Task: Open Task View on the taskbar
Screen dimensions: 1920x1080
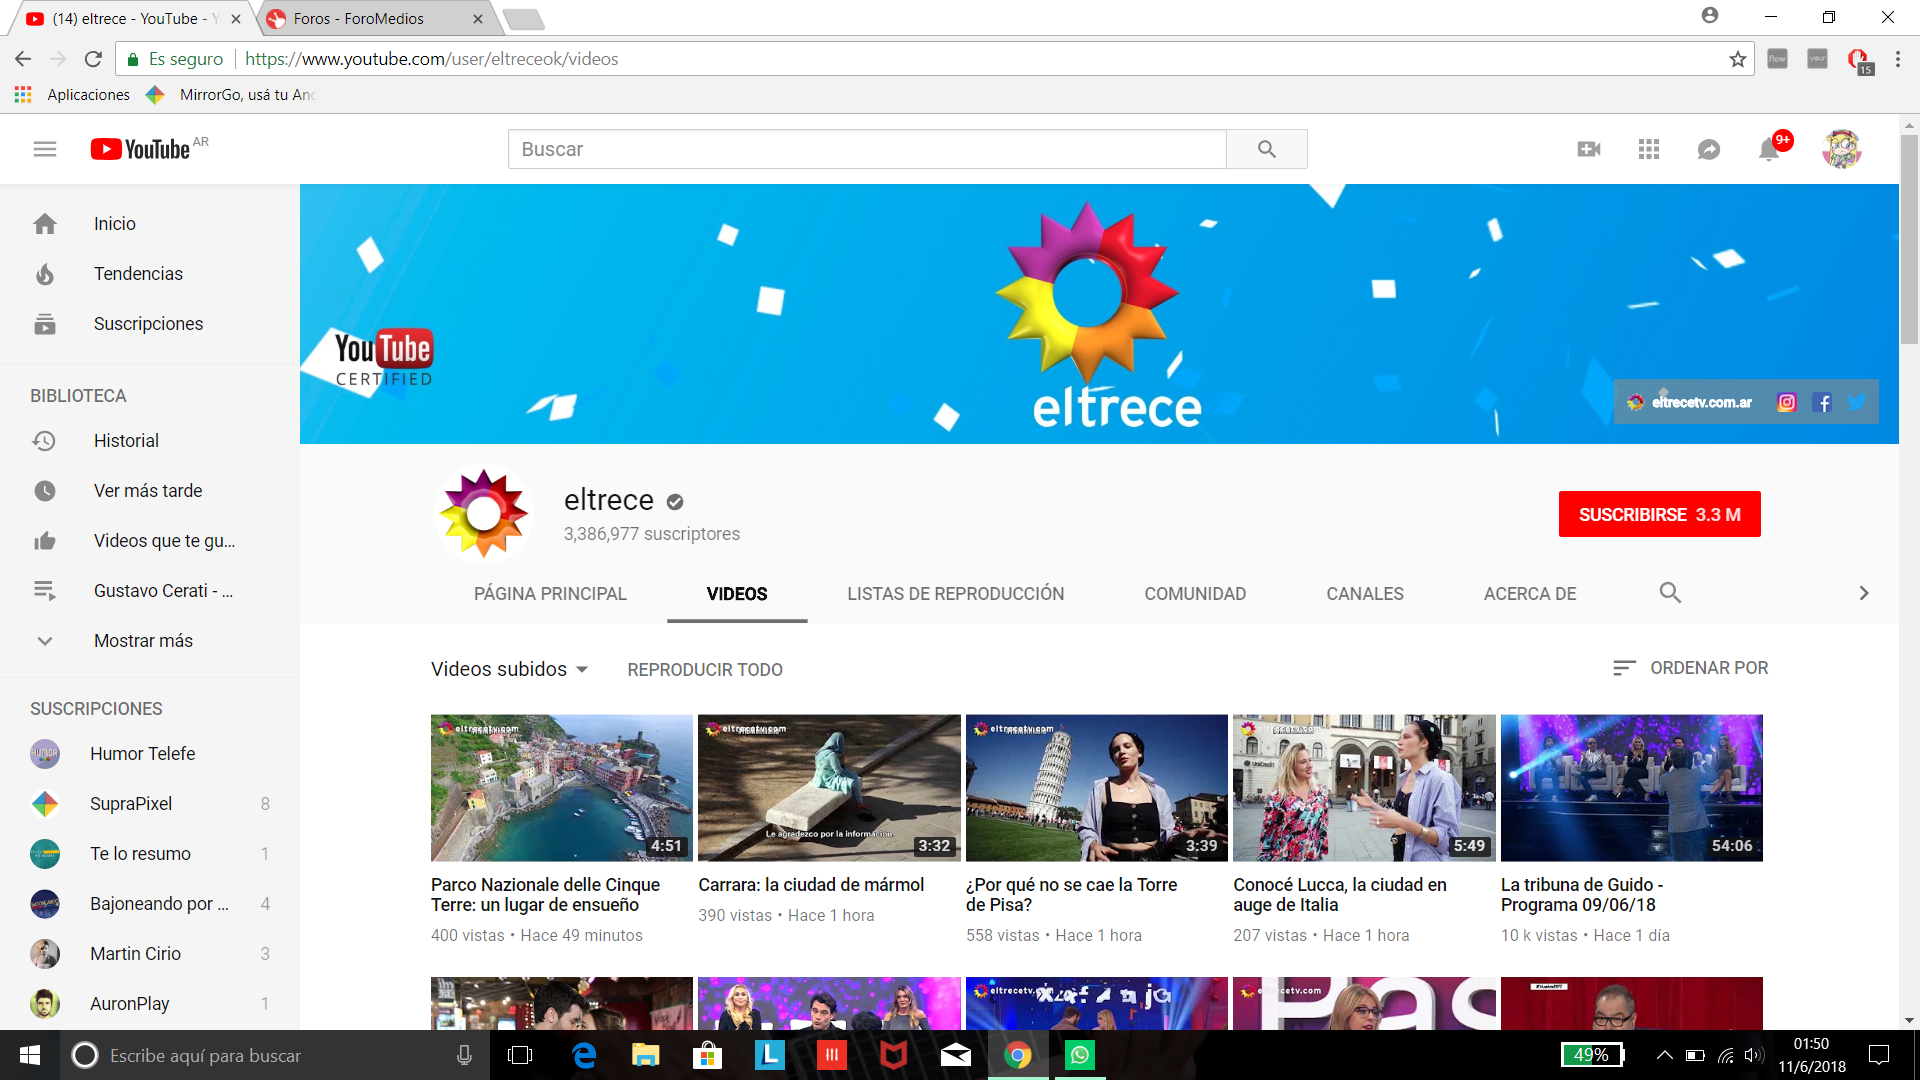Action: (x=520, y=1055)
